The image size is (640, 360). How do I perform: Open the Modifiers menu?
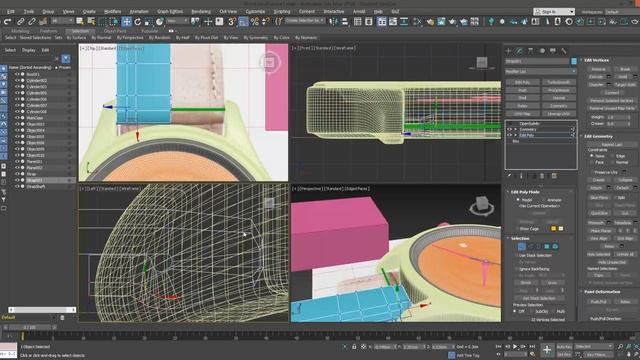pos(113,11)
